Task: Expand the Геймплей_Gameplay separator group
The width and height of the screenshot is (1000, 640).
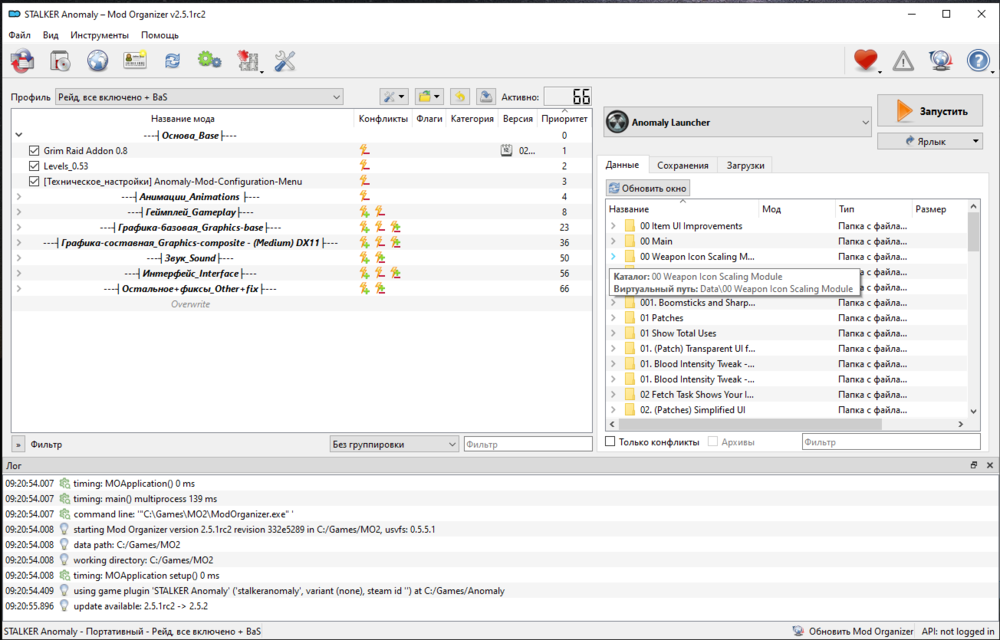Action: (18, 212)
